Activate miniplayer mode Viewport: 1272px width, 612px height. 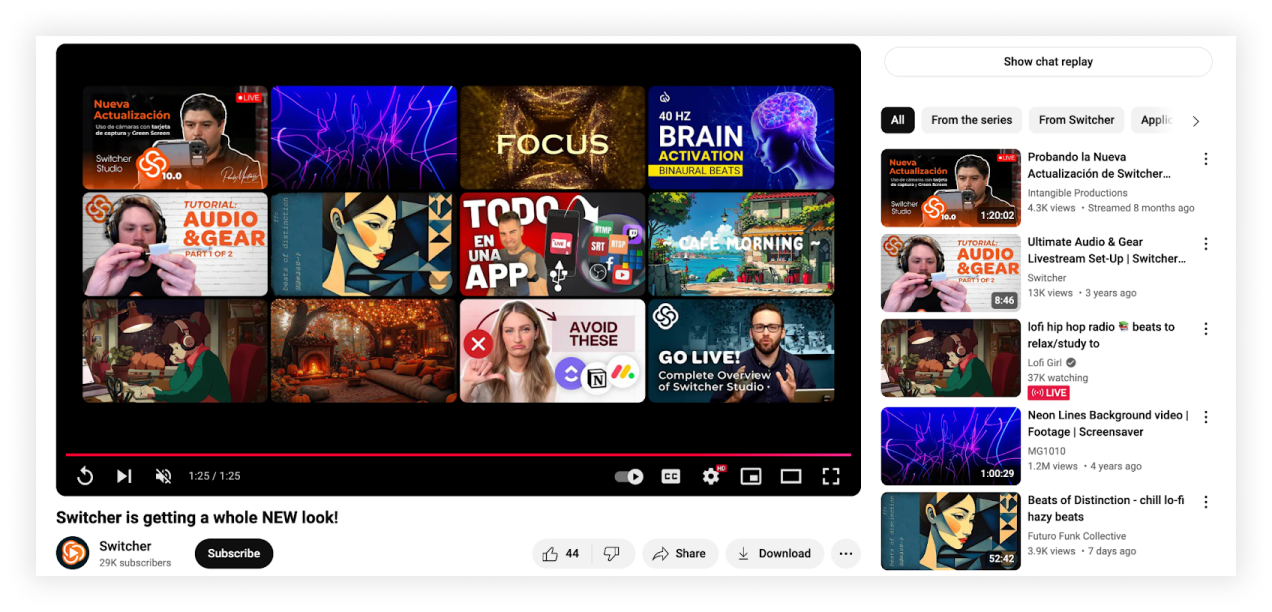point(751,476)
